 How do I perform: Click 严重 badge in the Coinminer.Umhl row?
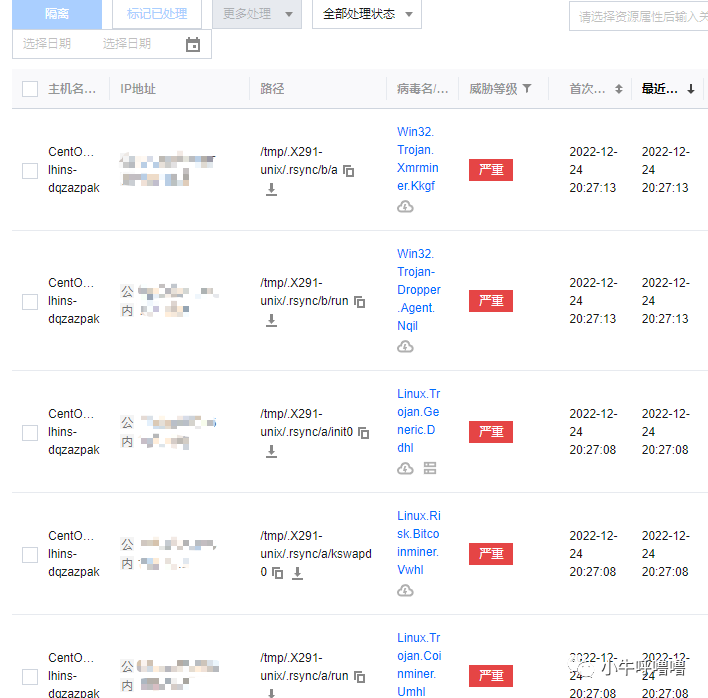pos(491,675)
